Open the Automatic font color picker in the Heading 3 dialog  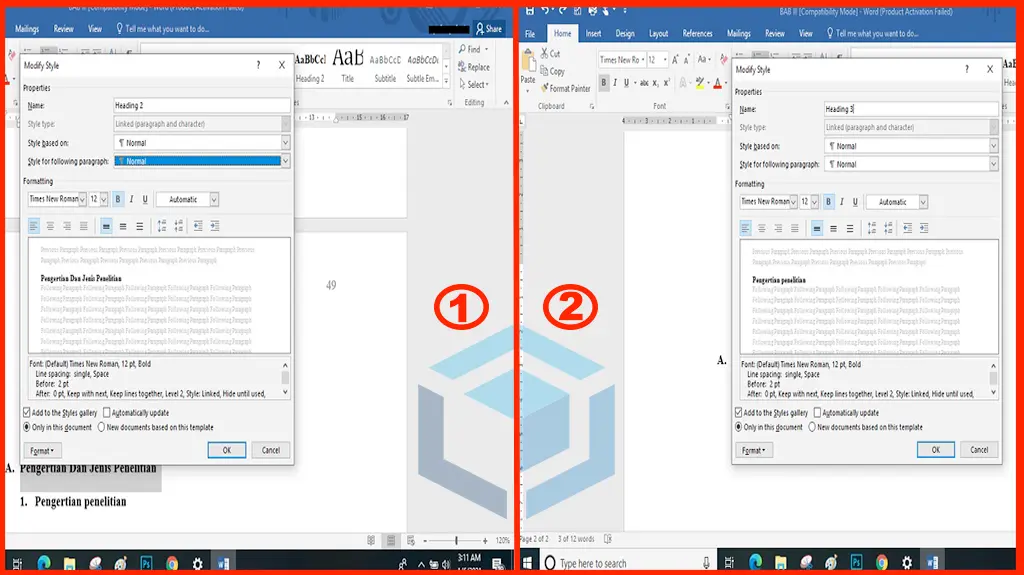[x=897, y=202]
